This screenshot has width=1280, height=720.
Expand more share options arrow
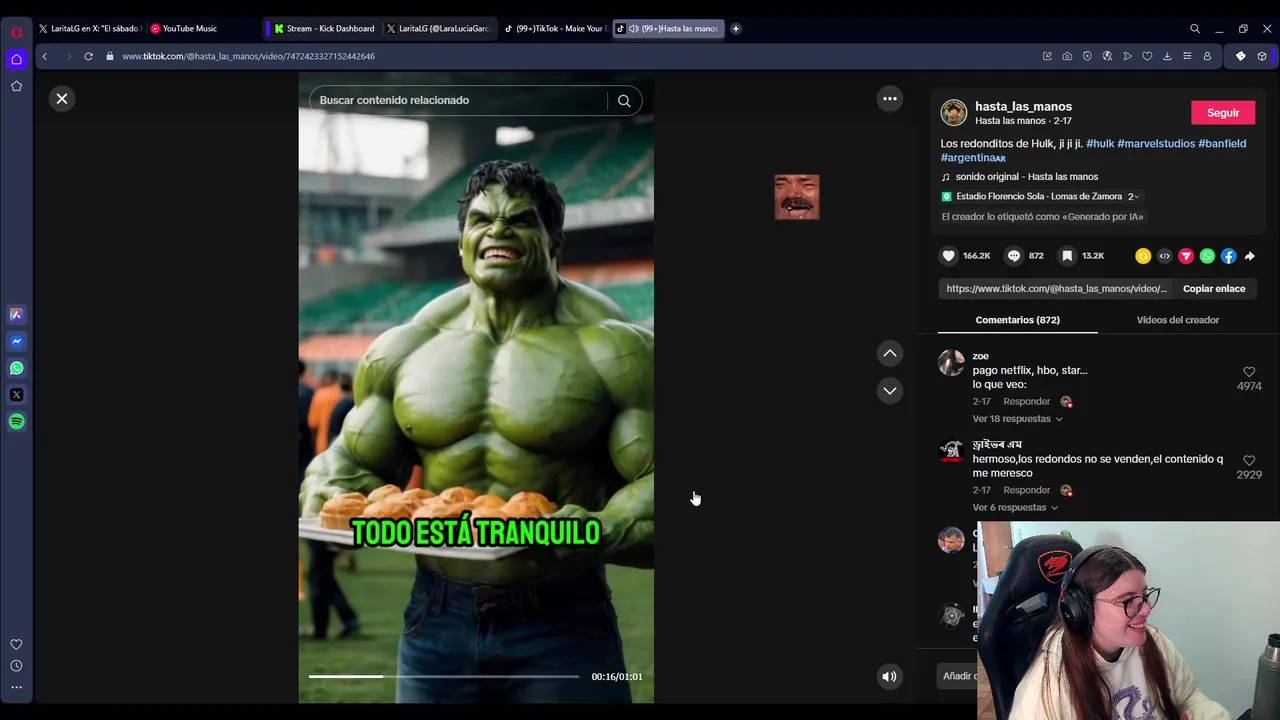coord(1250,256)
